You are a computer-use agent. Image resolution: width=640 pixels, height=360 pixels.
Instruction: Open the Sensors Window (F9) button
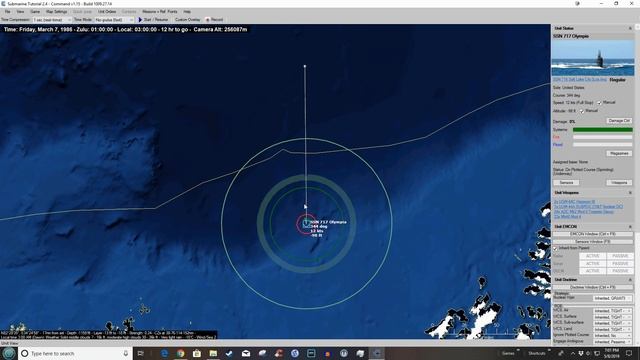pyautogui.click(x=593, y=242)
